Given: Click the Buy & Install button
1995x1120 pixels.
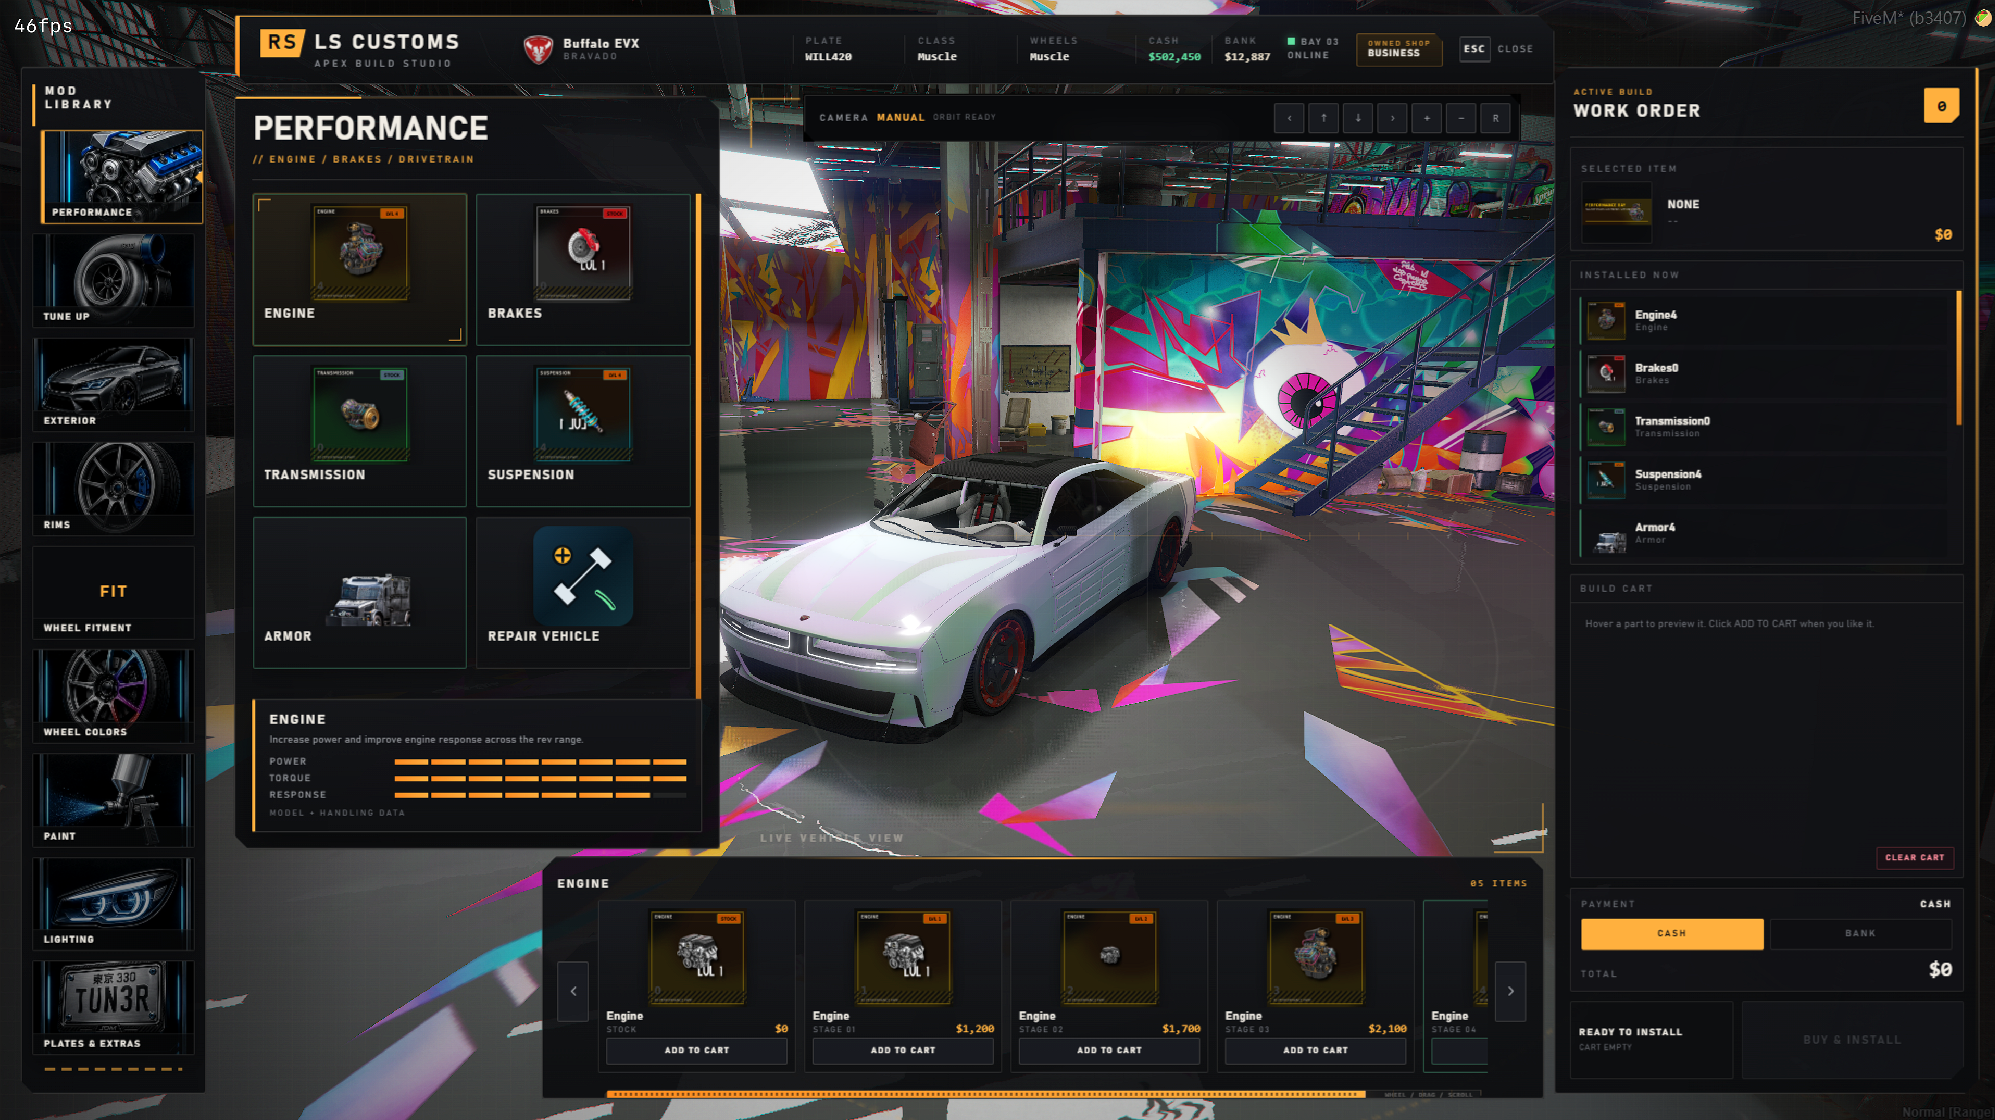Looking at the screenshot, I should (x=1852, y=1040).
